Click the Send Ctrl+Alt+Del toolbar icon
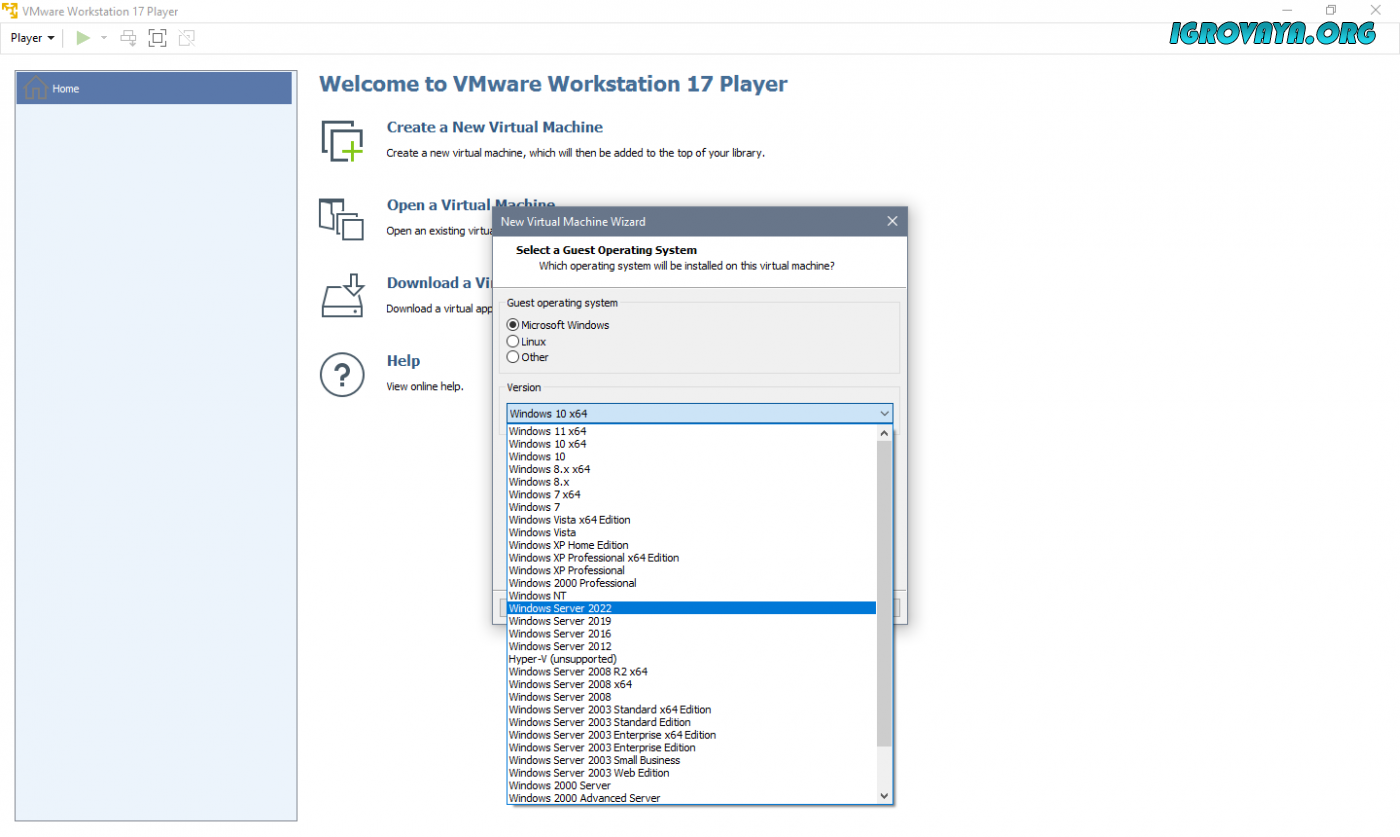Viewport: 1400px width, 837px height. [x=128, y=38]
